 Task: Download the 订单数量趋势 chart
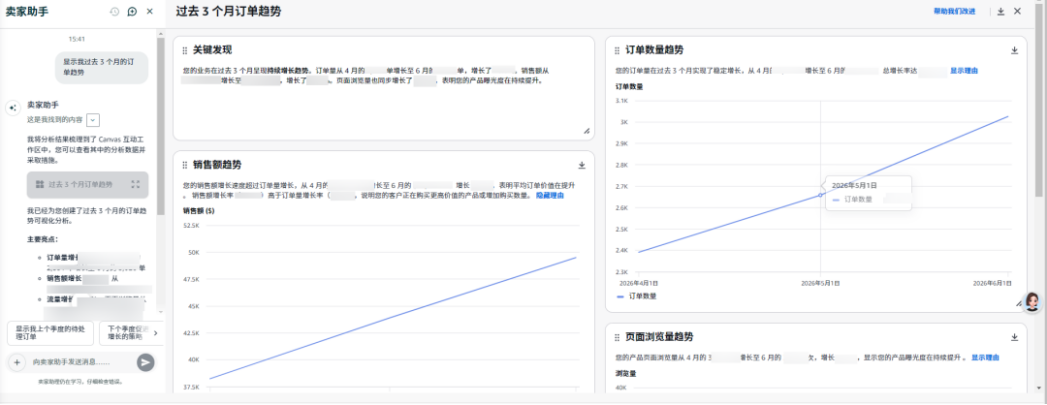pos(1014,51)
